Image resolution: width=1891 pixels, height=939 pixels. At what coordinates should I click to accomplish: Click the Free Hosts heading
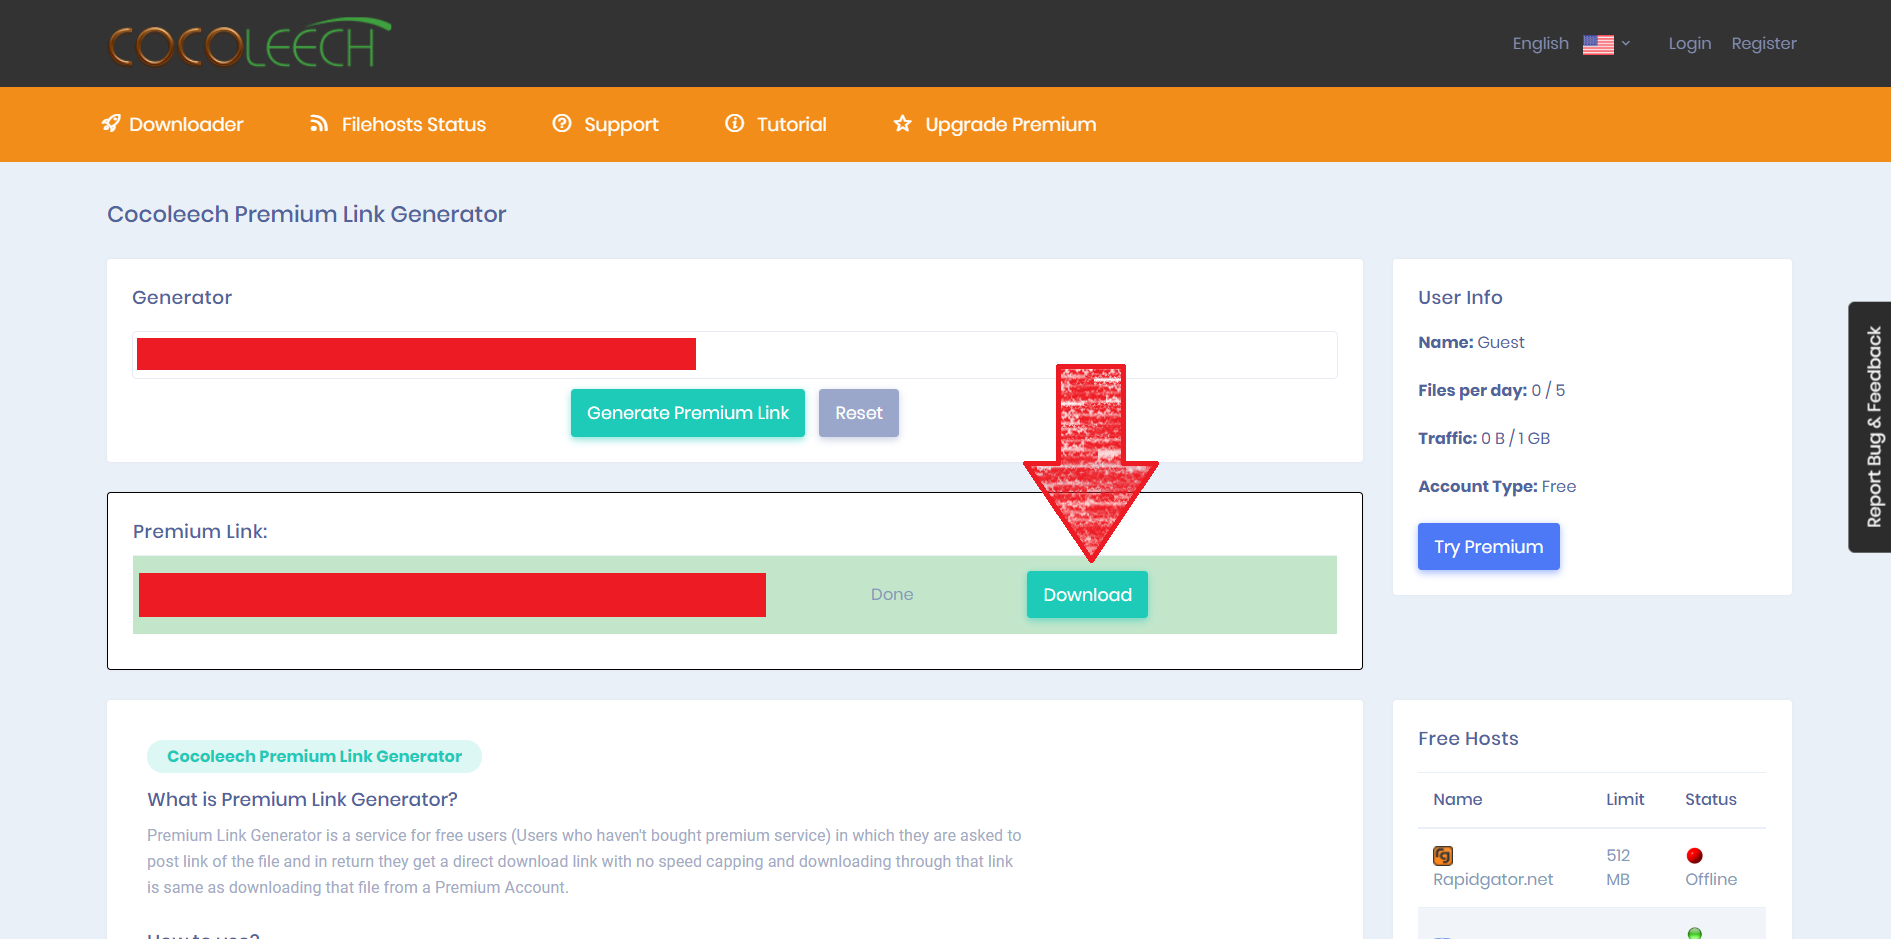click(x=1468, y=739)
